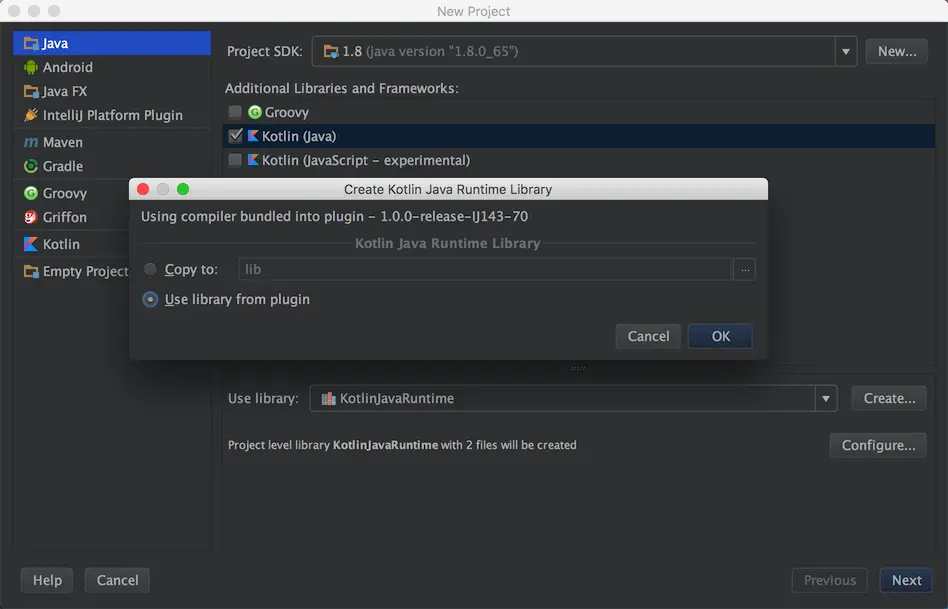The image size is (948, 609).
Task: Click the Empty Project folder icon
Action: coord(31,271)
